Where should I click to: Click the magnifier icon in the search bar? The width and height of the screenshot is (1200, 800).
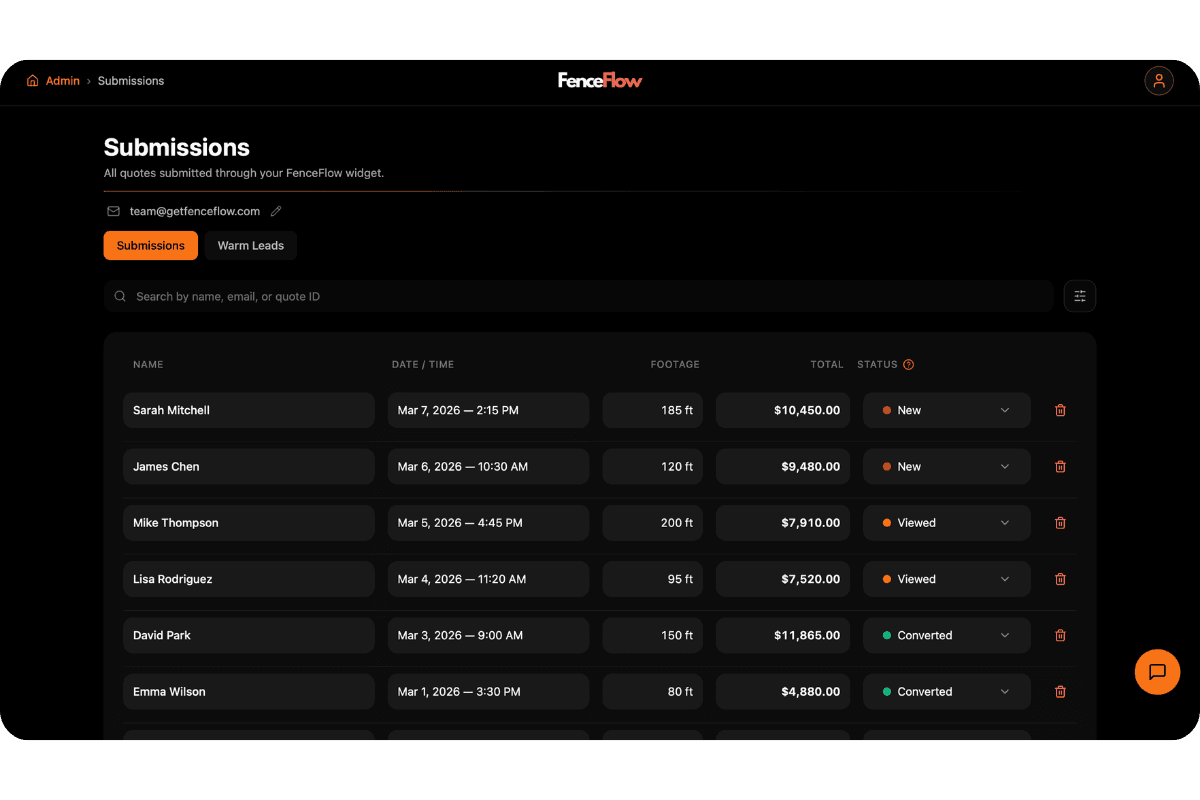(x=120, y=296)
